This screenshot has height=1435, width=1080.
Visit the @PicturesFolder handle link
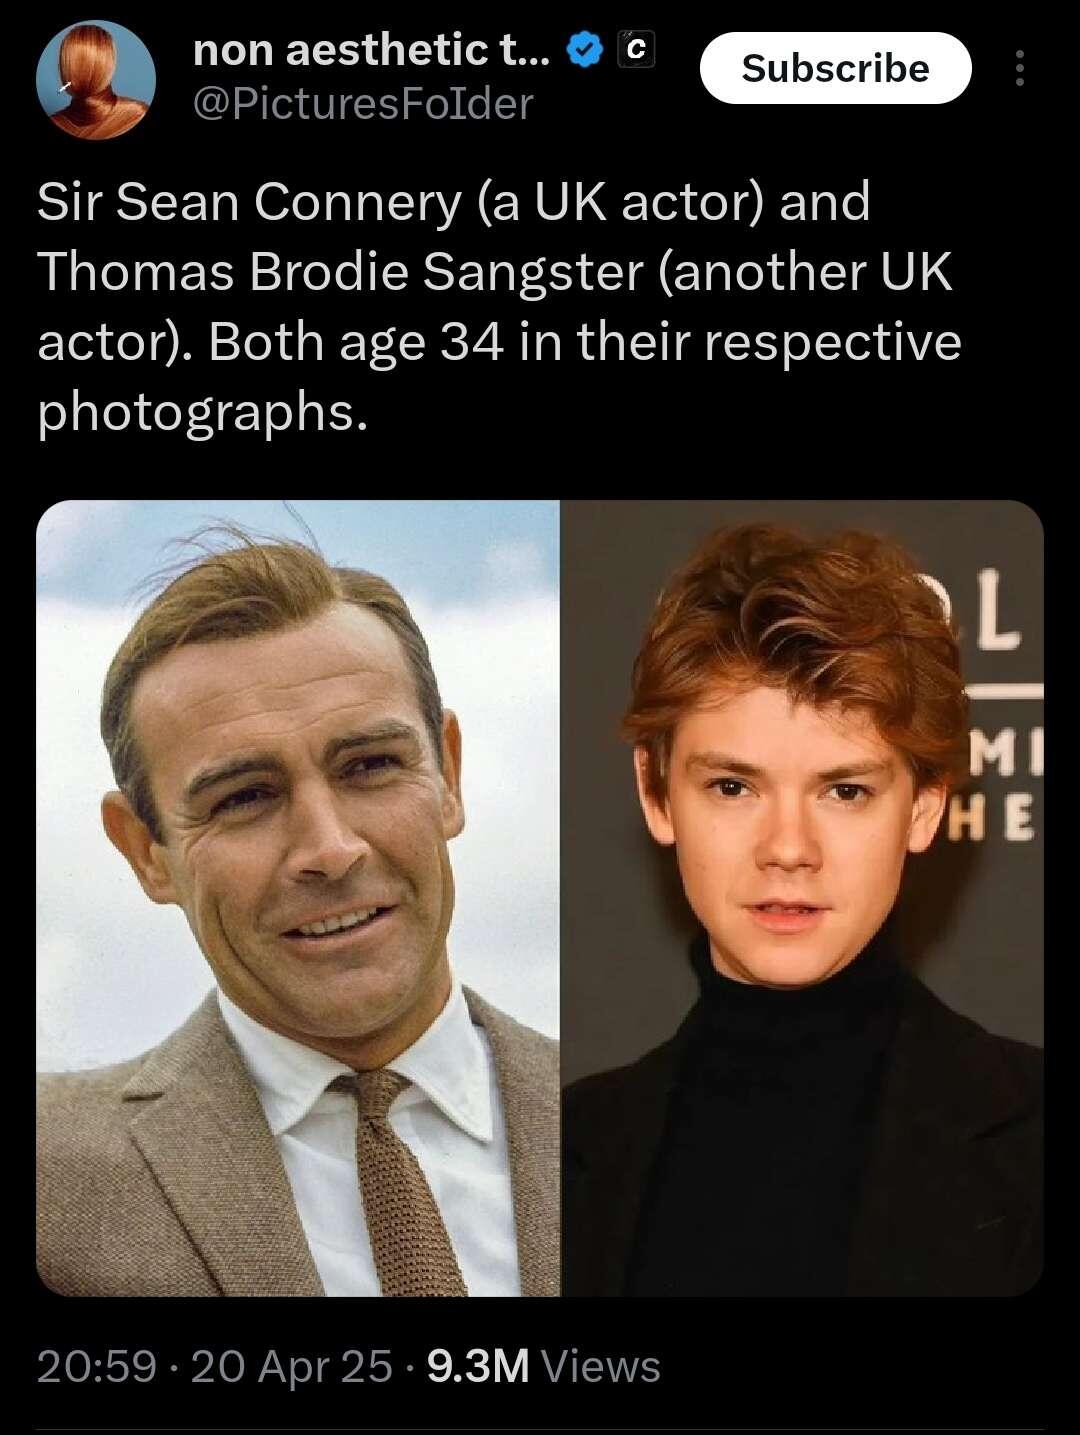(363, 104)
